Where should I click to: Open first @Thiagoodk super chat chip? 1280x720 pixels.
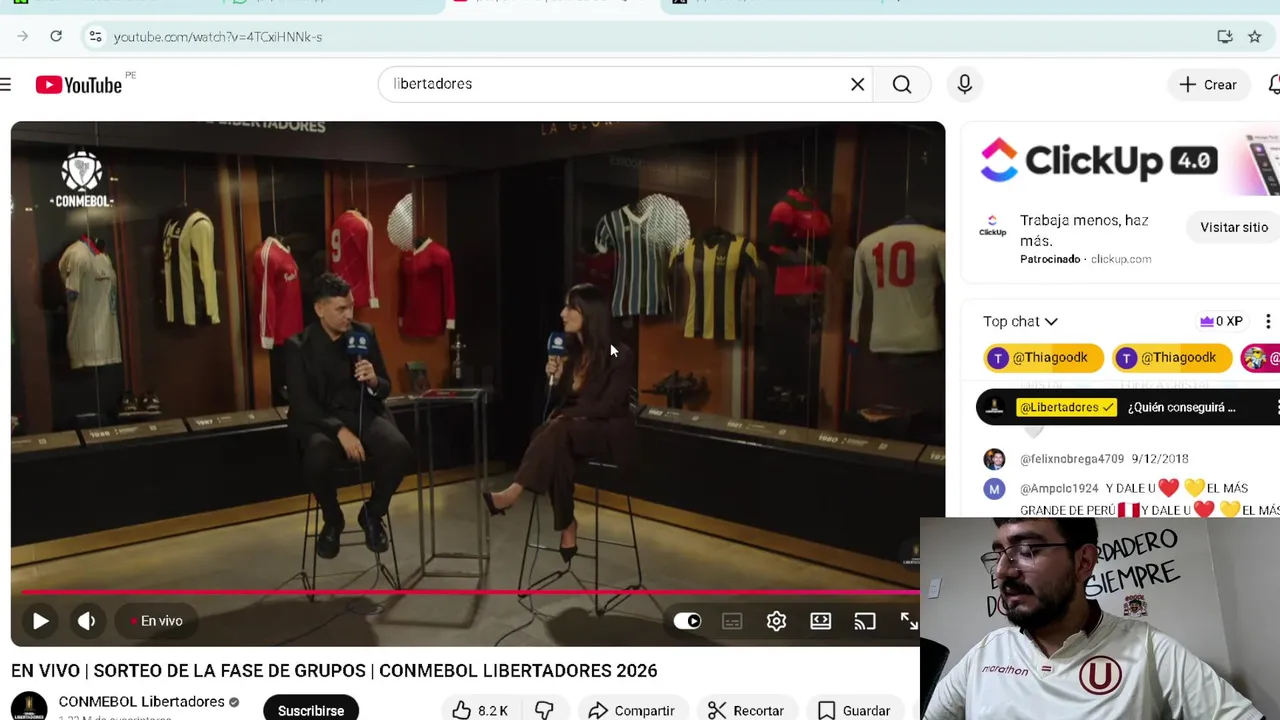point(1043,358)
